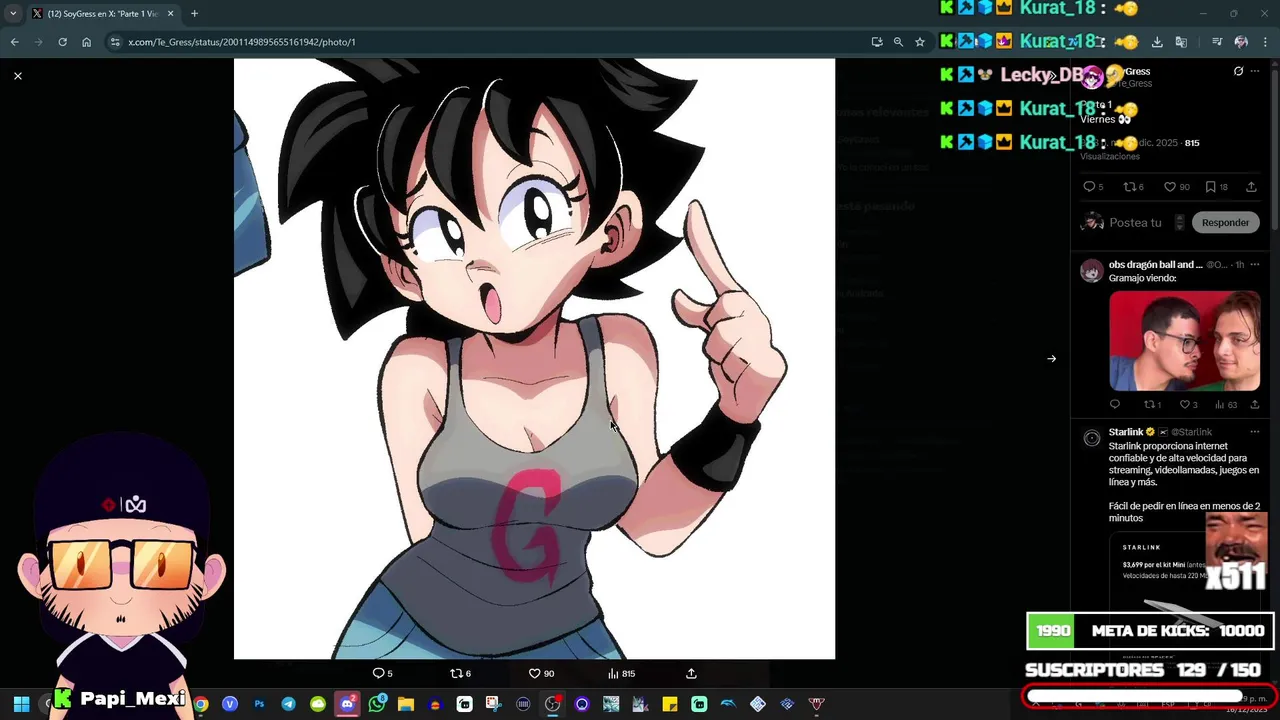Reply to the Gramajo viendo comment
The height and width of the screenshot is (720, 1280).
click(x=1115, y=405)
